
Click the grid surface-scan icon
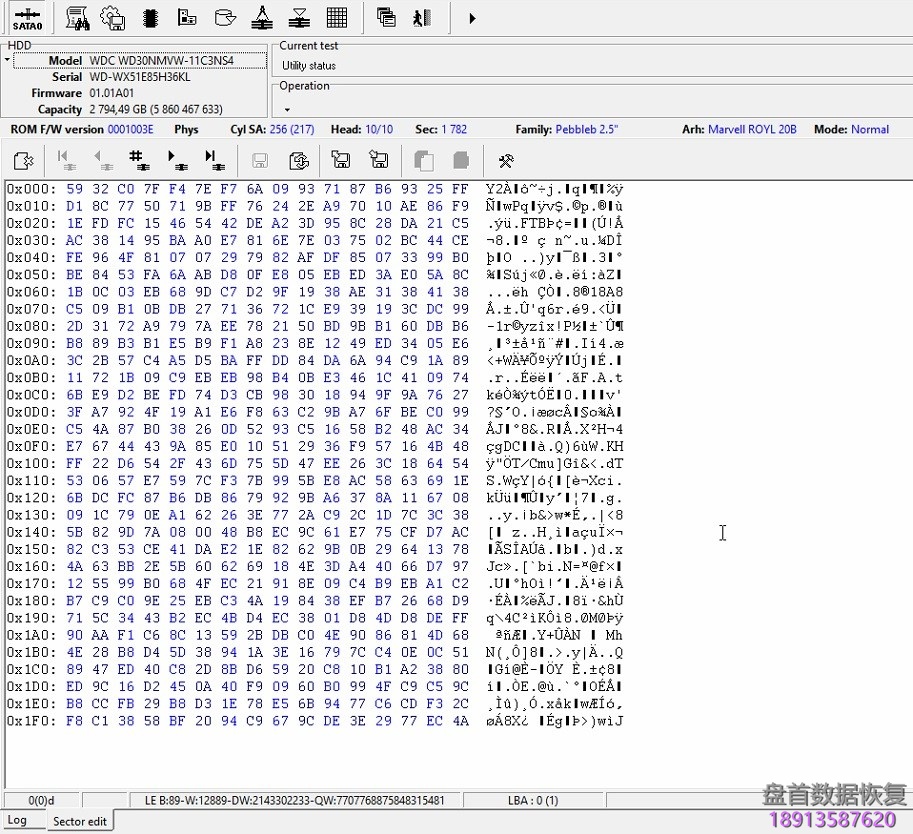point(337,18)
